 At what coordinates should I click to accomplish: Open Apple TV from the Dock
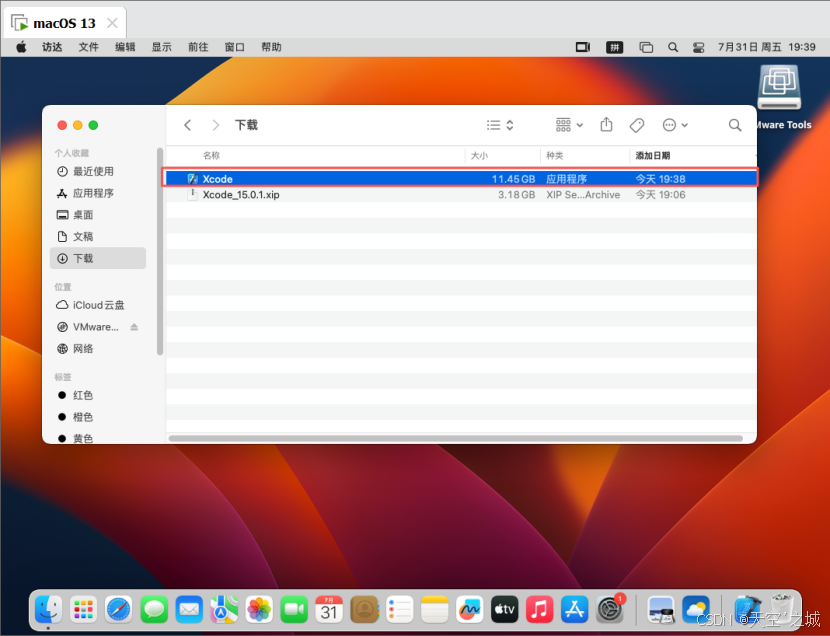(504, 610)
